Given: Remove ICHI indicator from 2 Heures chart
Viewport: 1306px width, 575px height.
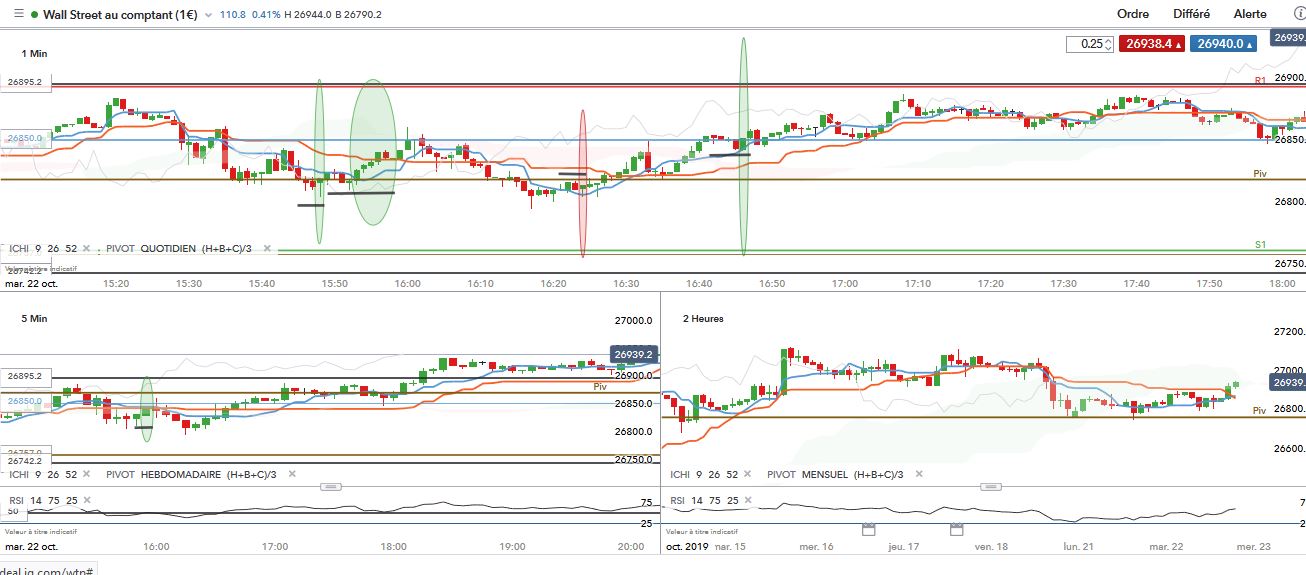Looking at the screenshot, I should (748, 474).
